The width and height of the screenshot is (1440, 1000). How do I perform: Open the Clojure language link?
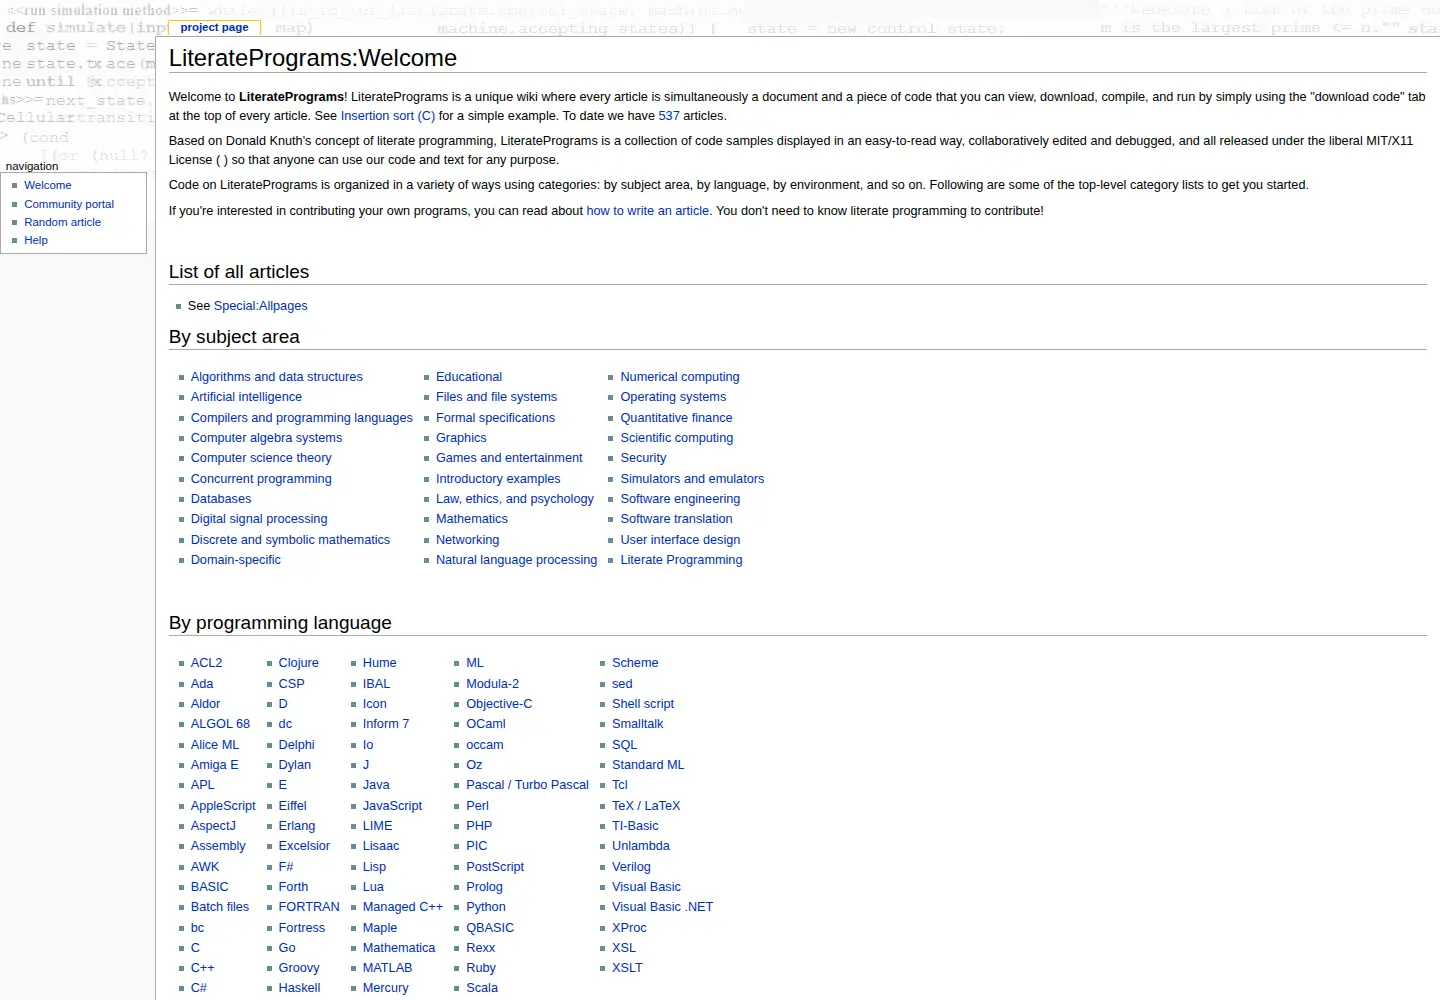point(298,663)
